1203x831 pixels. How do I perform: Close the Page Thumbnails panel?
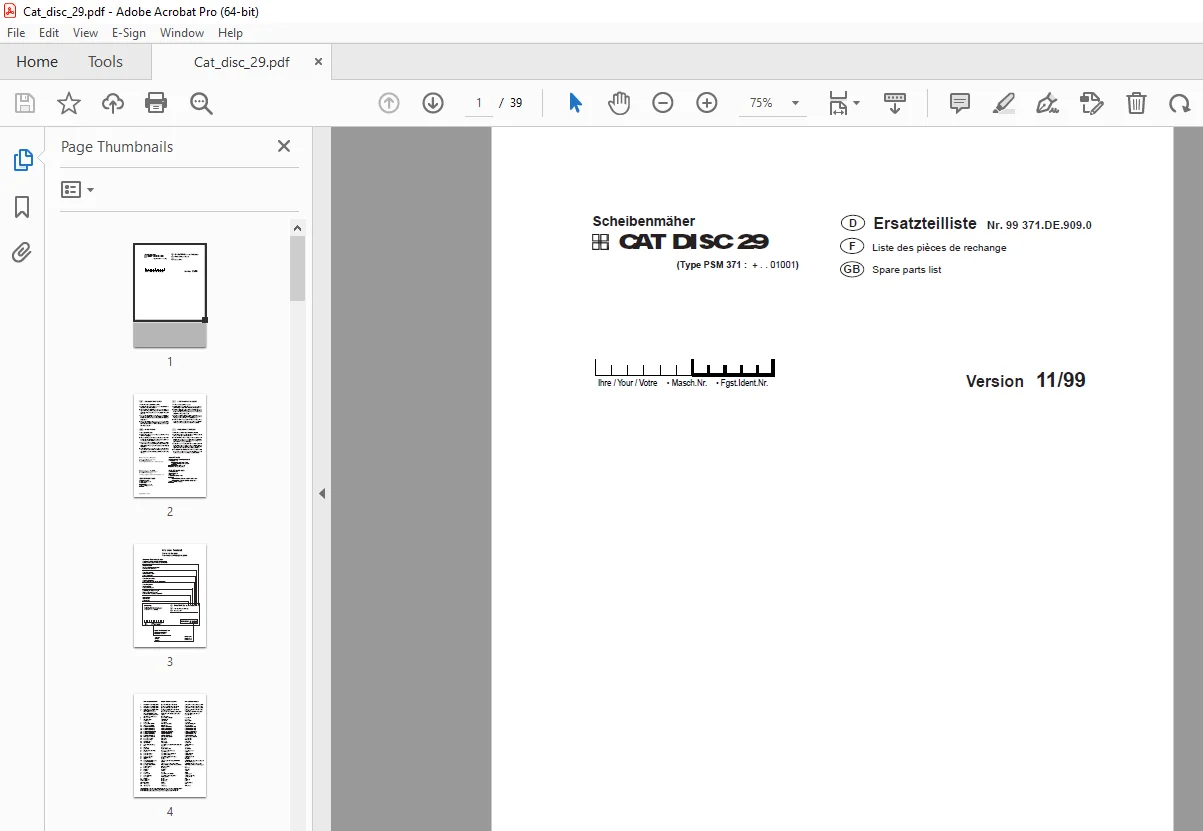click(x=284, y=146)
